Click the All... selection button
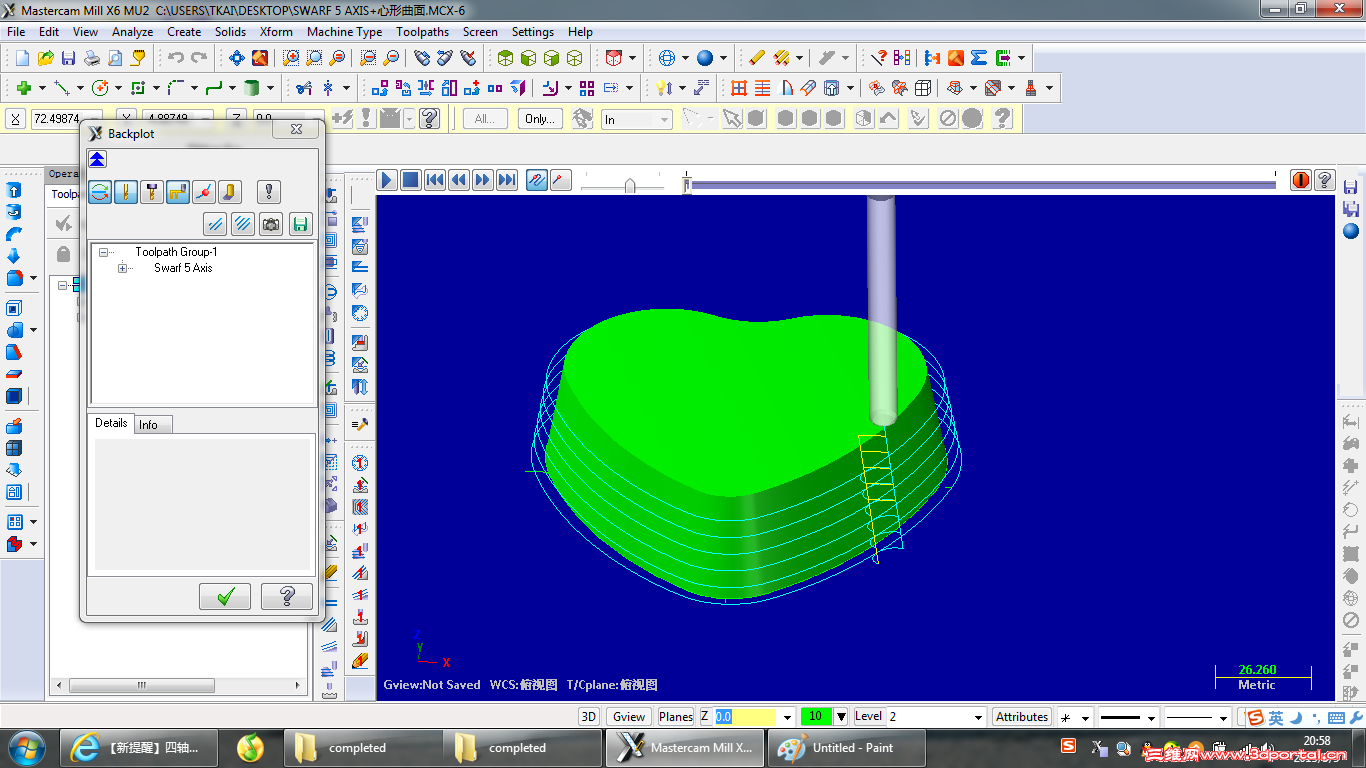This screenshot has width=1366, height=768. coord(485,119)
